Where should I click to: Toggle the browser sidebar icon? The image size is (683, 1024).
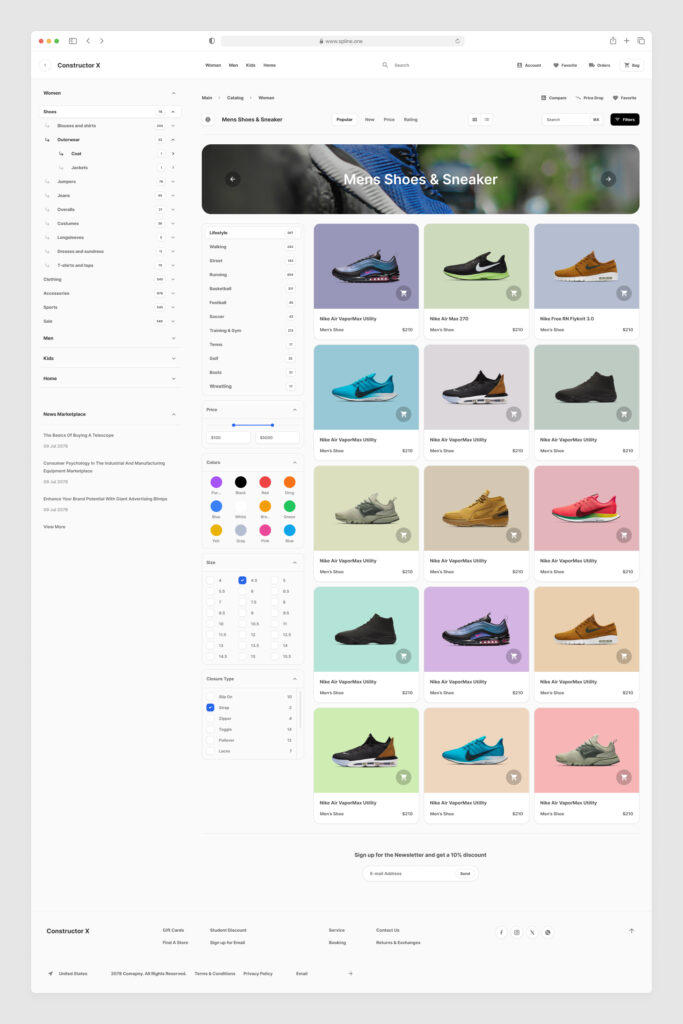pyautogui.click(x=72, y=40)
